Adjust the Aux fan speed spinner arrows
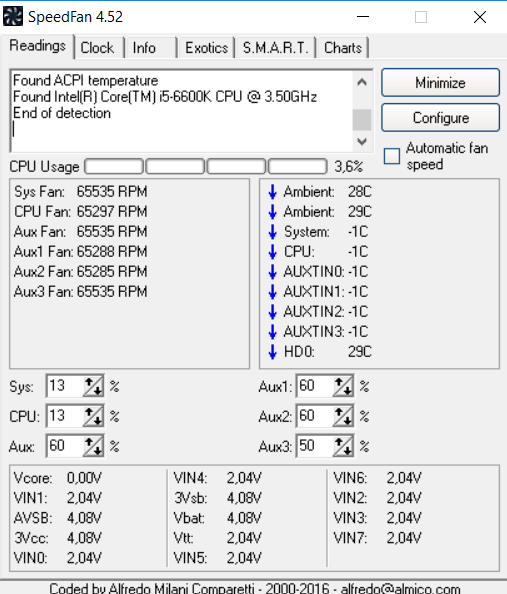 [93, 446]
